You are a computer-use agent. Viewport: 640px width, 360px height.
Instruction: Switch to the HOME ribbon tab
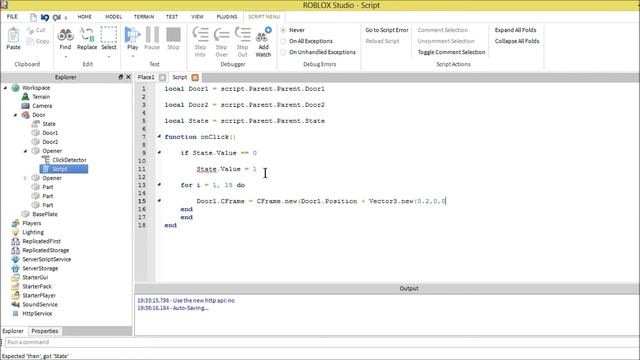click(84, 17)
